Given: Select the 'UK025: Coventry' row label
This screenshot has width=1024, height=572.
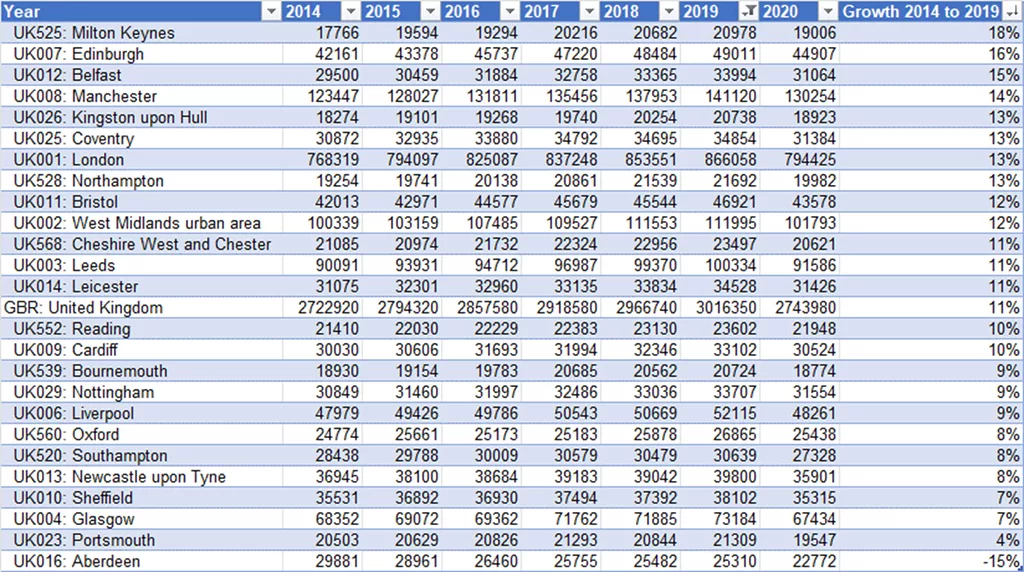Looking at the screenshot, I should (74, 138).
